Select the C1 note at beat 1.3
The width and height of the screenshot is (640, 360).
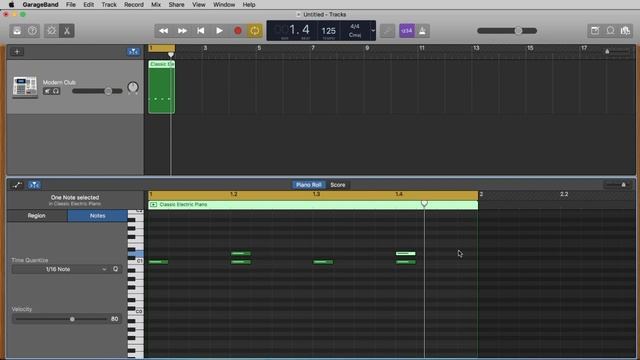[323, 262]
